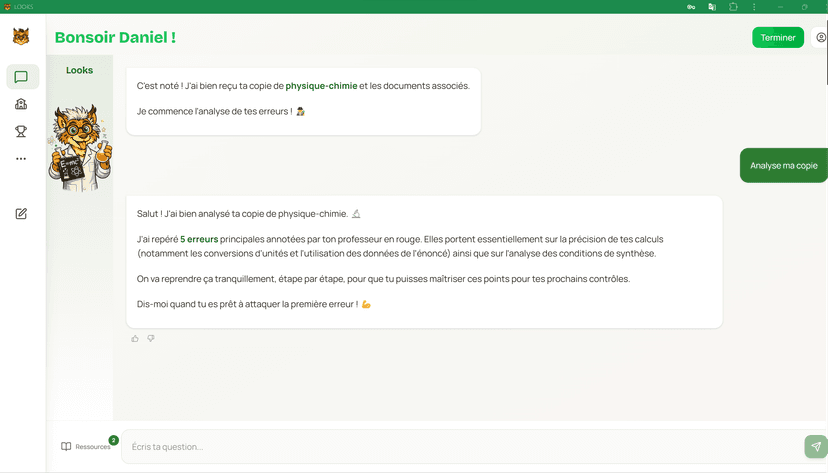Focus the 'Écris ta question' input field

click(x=460, y=447)
